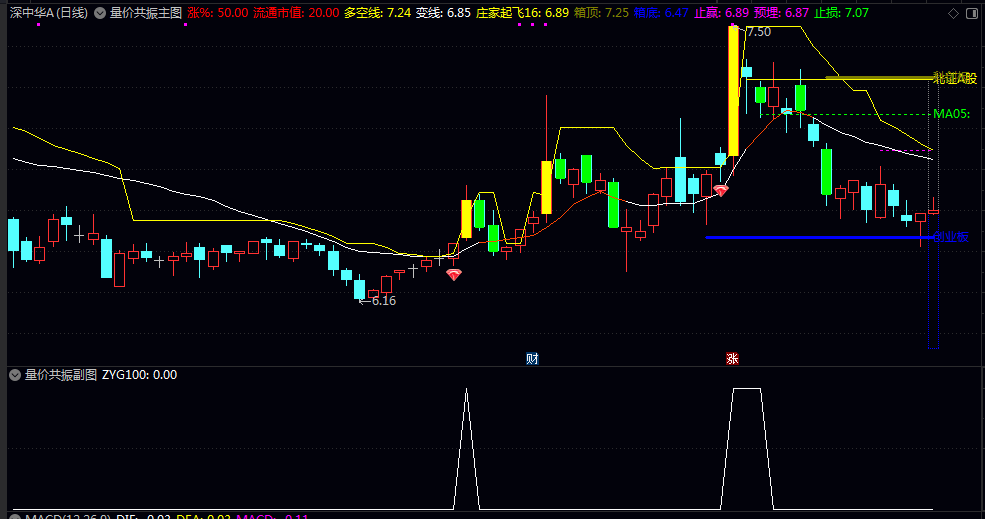This screenshot has width=985, height=519.
Task: Expand the 量价共振主图 indicator dropdown
Action: tap(100, 13)
